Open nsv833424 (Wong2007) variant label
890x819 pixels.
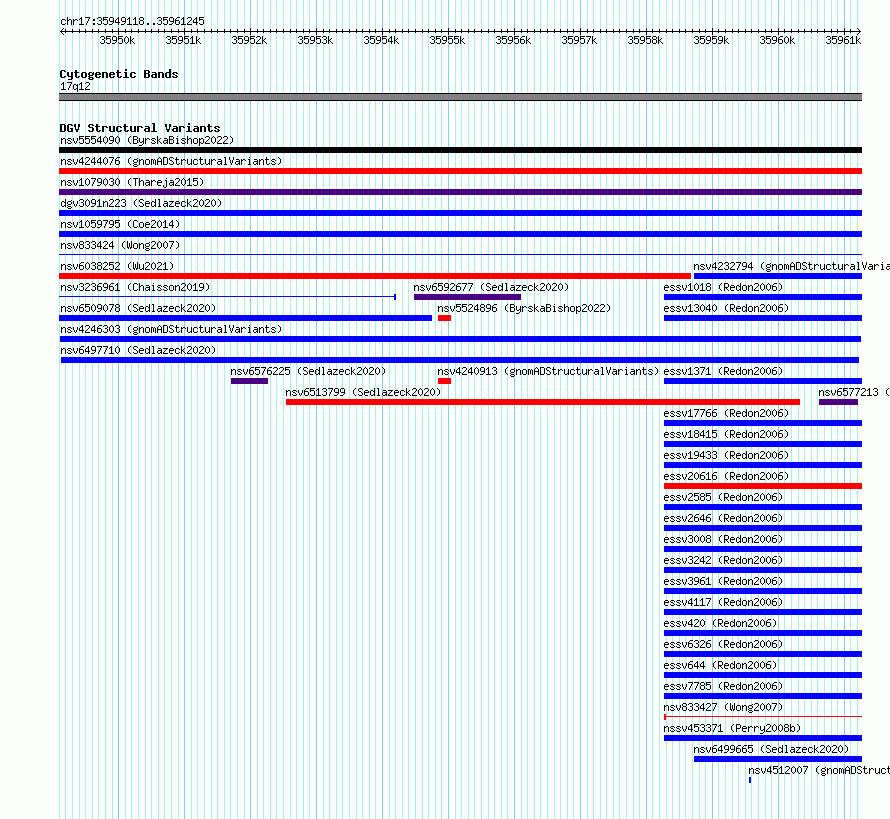click(120, 245)
